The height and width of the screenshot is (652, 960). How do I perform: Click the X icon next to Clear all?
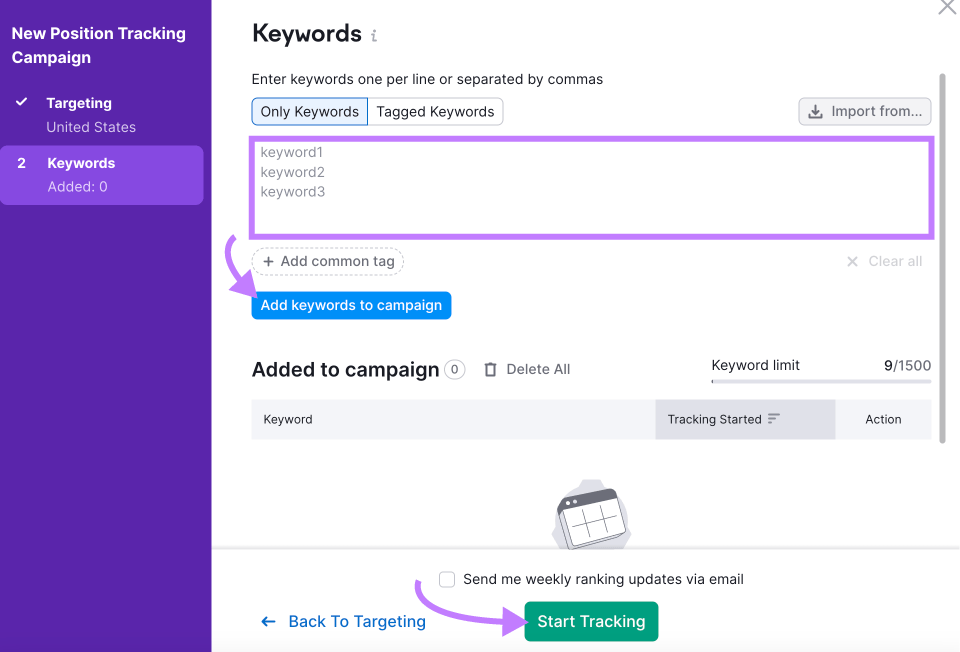[852, 261]
